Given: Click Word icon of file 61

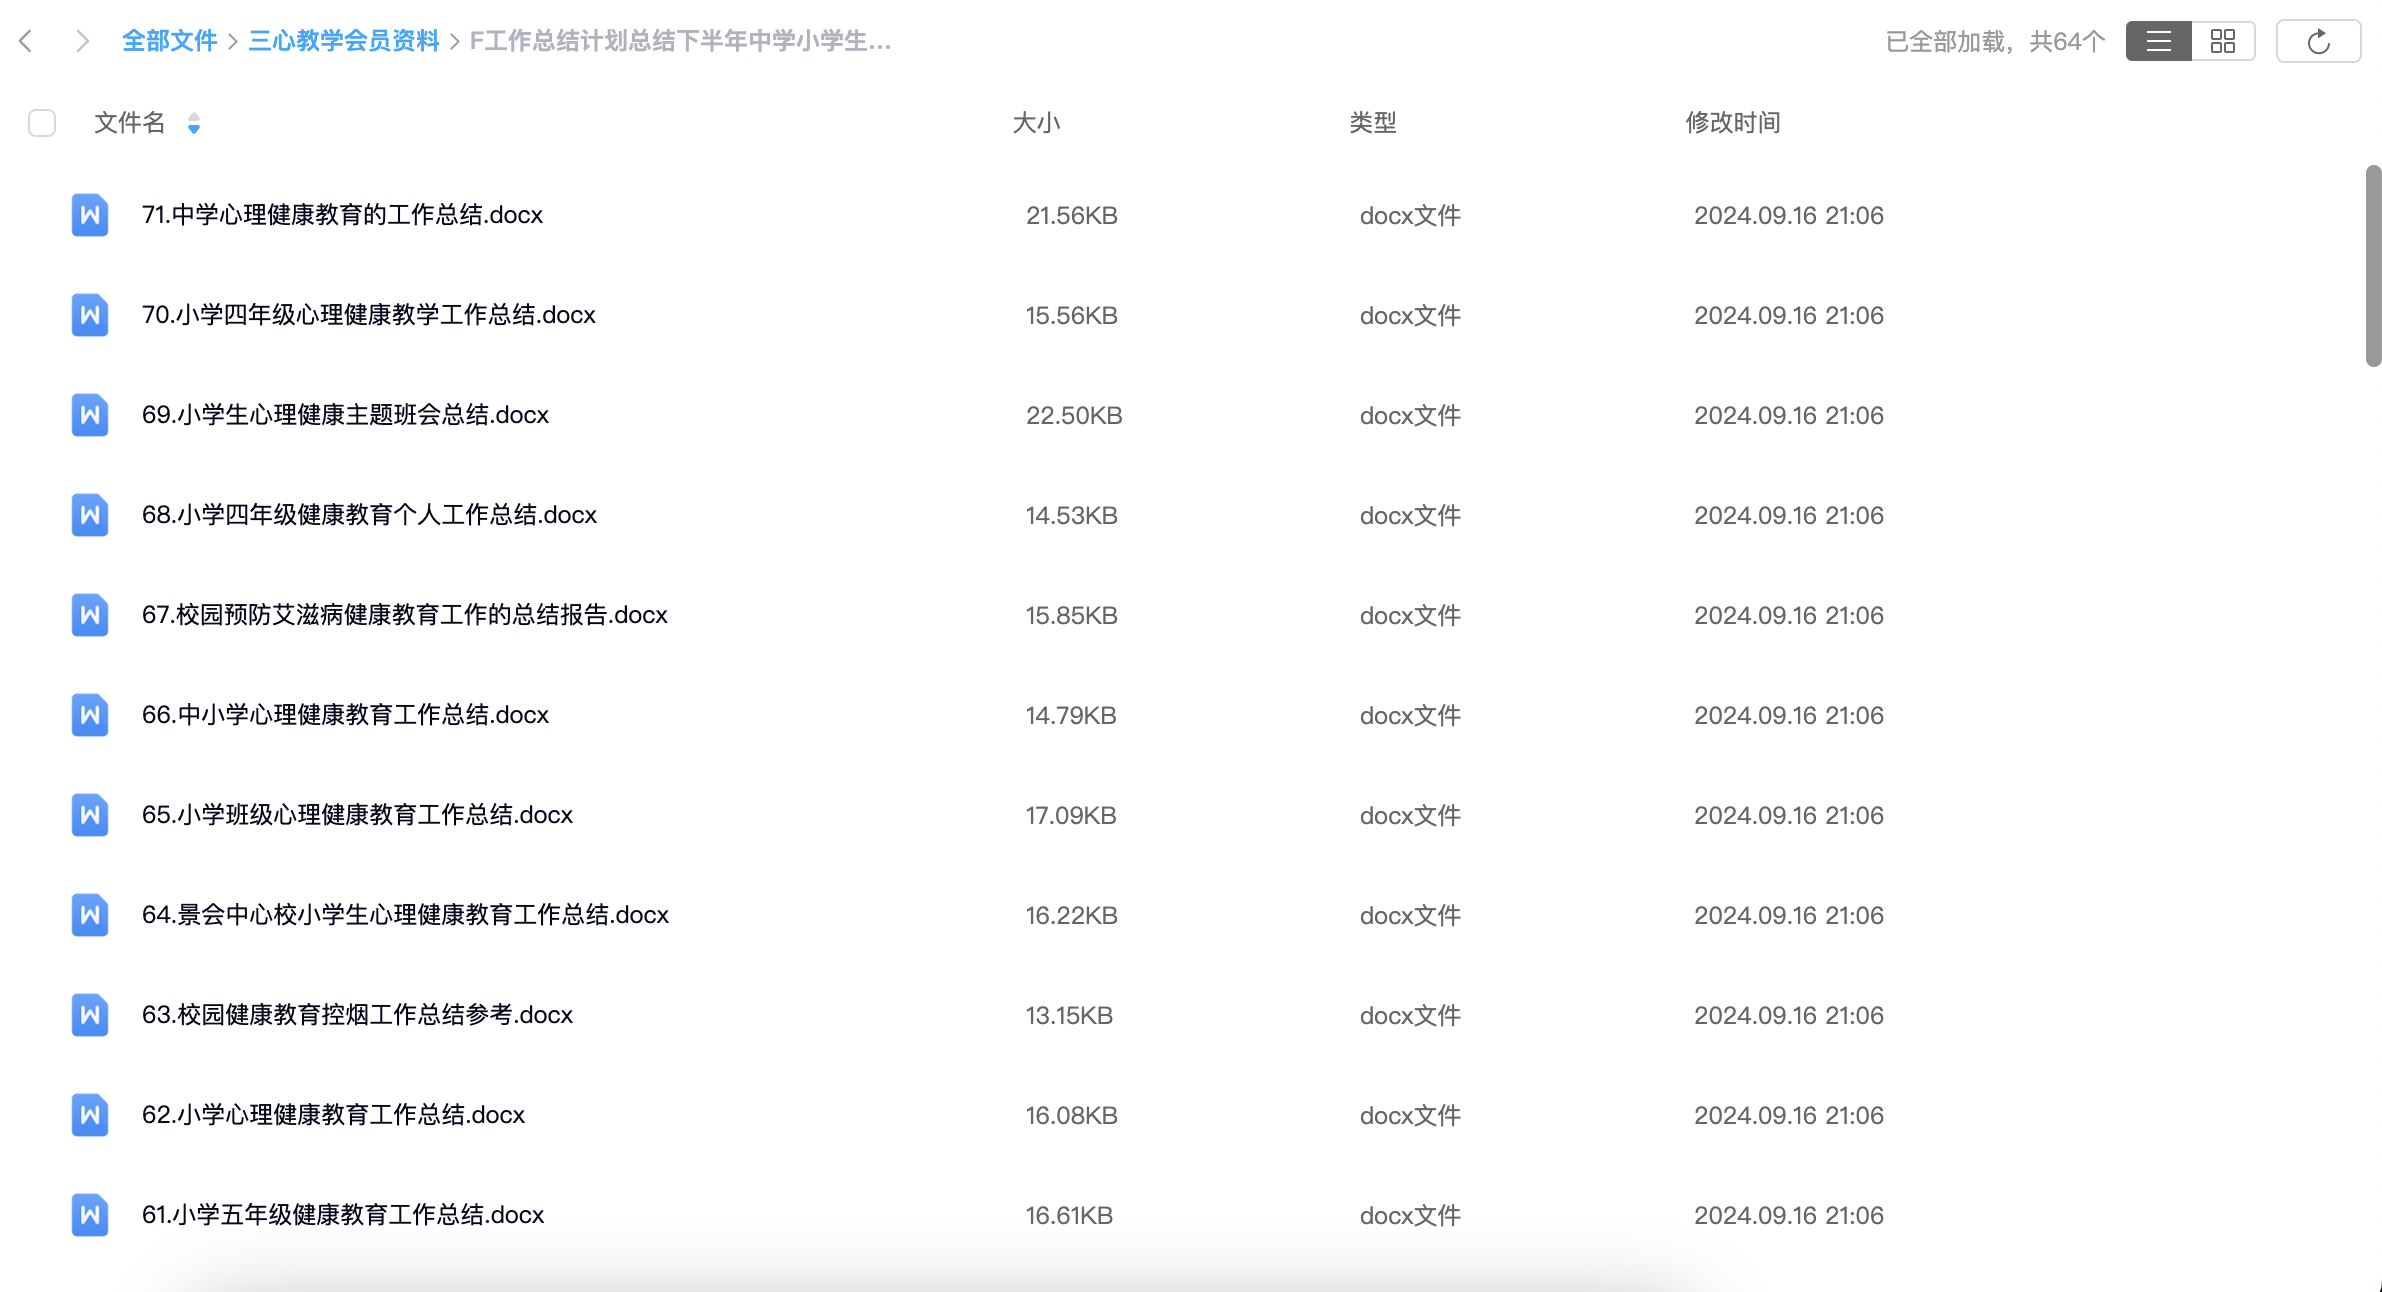Looking at the screenshot, I should 90,1215.
